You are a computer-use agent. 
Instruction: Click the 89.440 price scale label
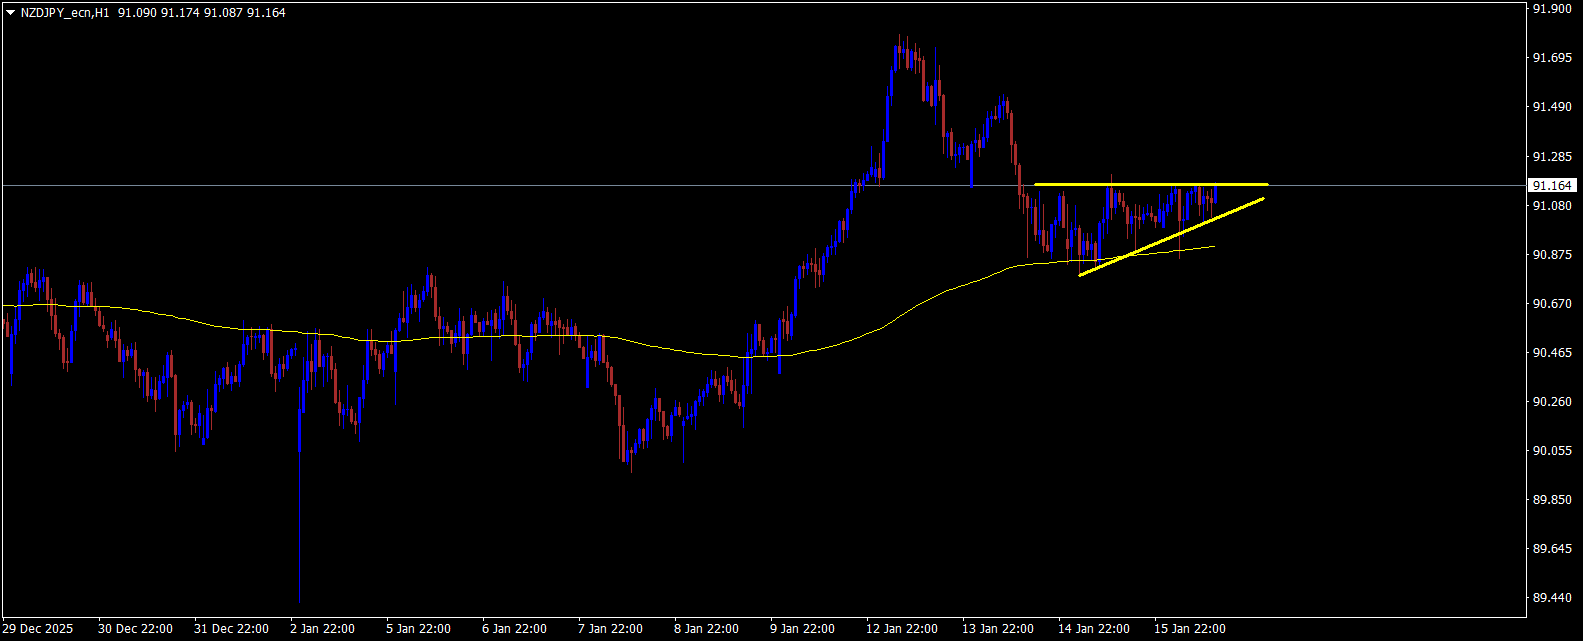point(1553,598)
